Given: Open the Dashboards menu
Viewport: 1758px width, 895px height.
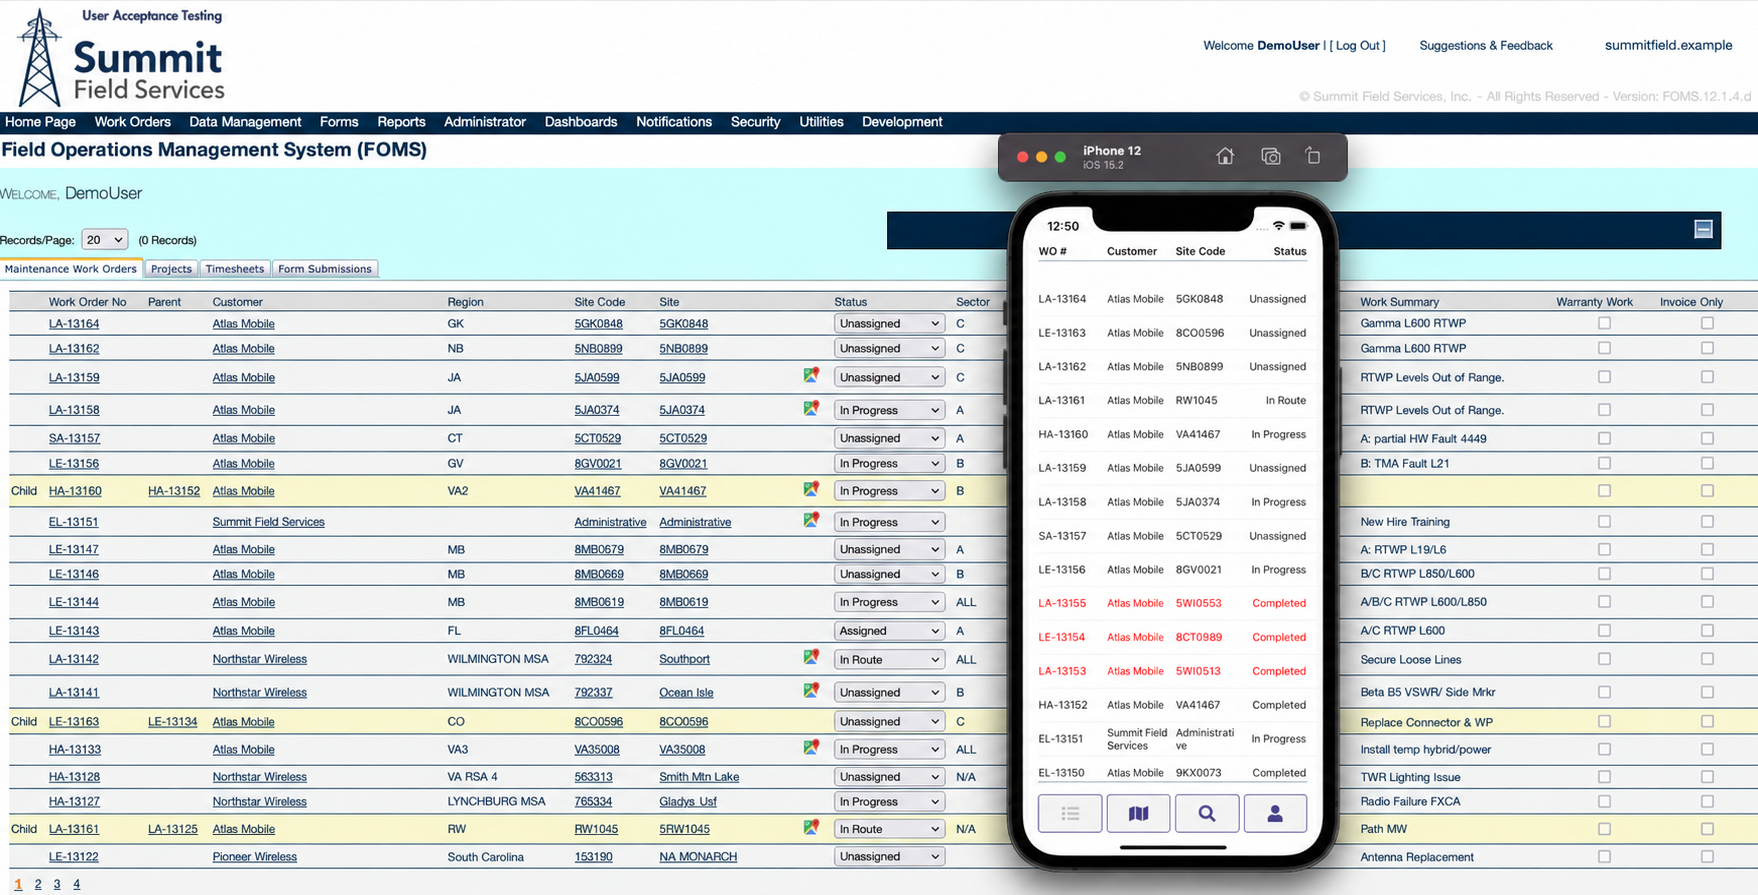Looking at the screenshot, I should pos(581,122).
